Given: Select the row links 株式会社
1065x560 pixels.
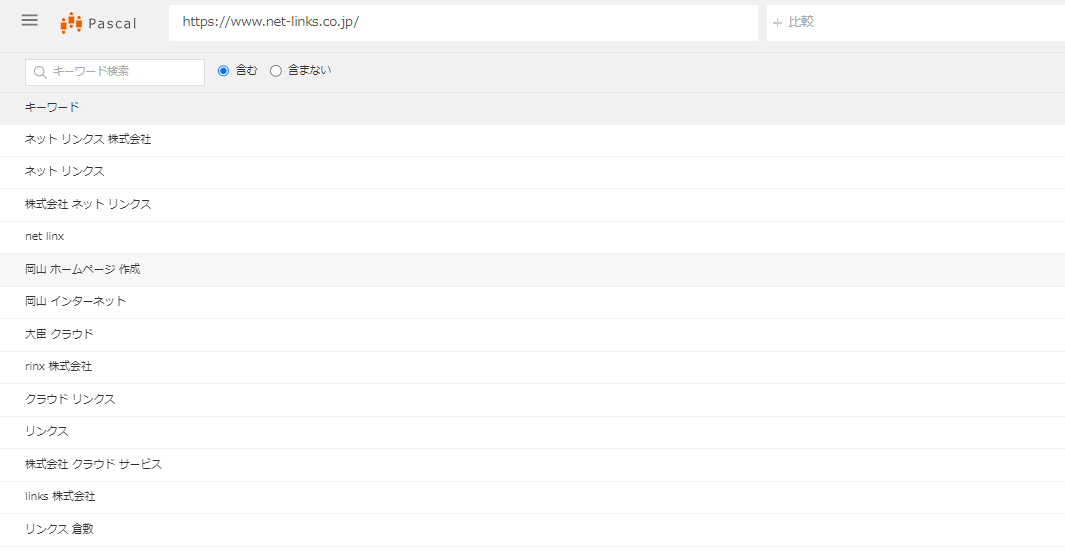Looking at the screenshot, I should 532,497.
